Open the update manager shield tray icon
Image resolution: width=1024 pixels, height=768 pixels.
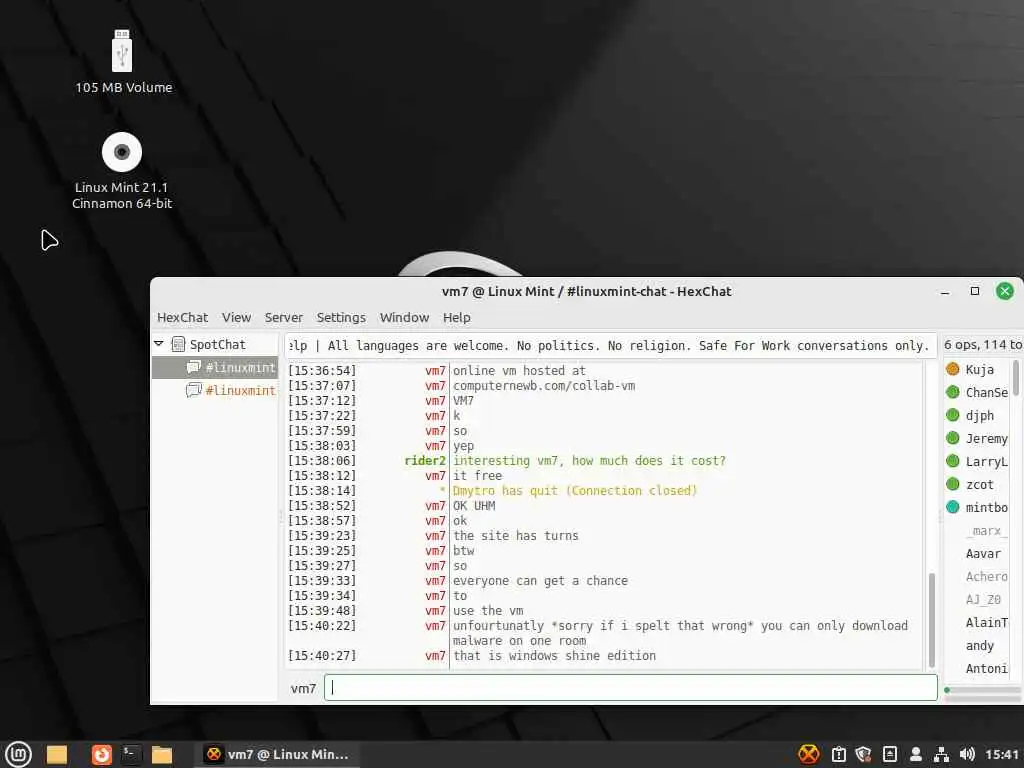pyautogui.click(x=863, y=755)
